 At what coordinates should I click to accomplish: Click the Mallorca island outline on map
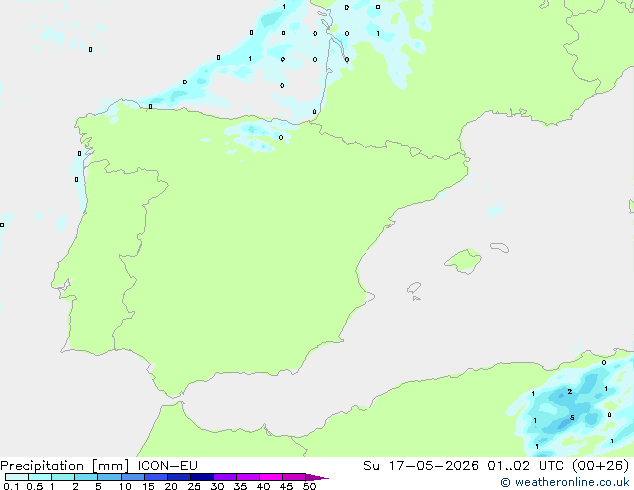click(463, 261)
